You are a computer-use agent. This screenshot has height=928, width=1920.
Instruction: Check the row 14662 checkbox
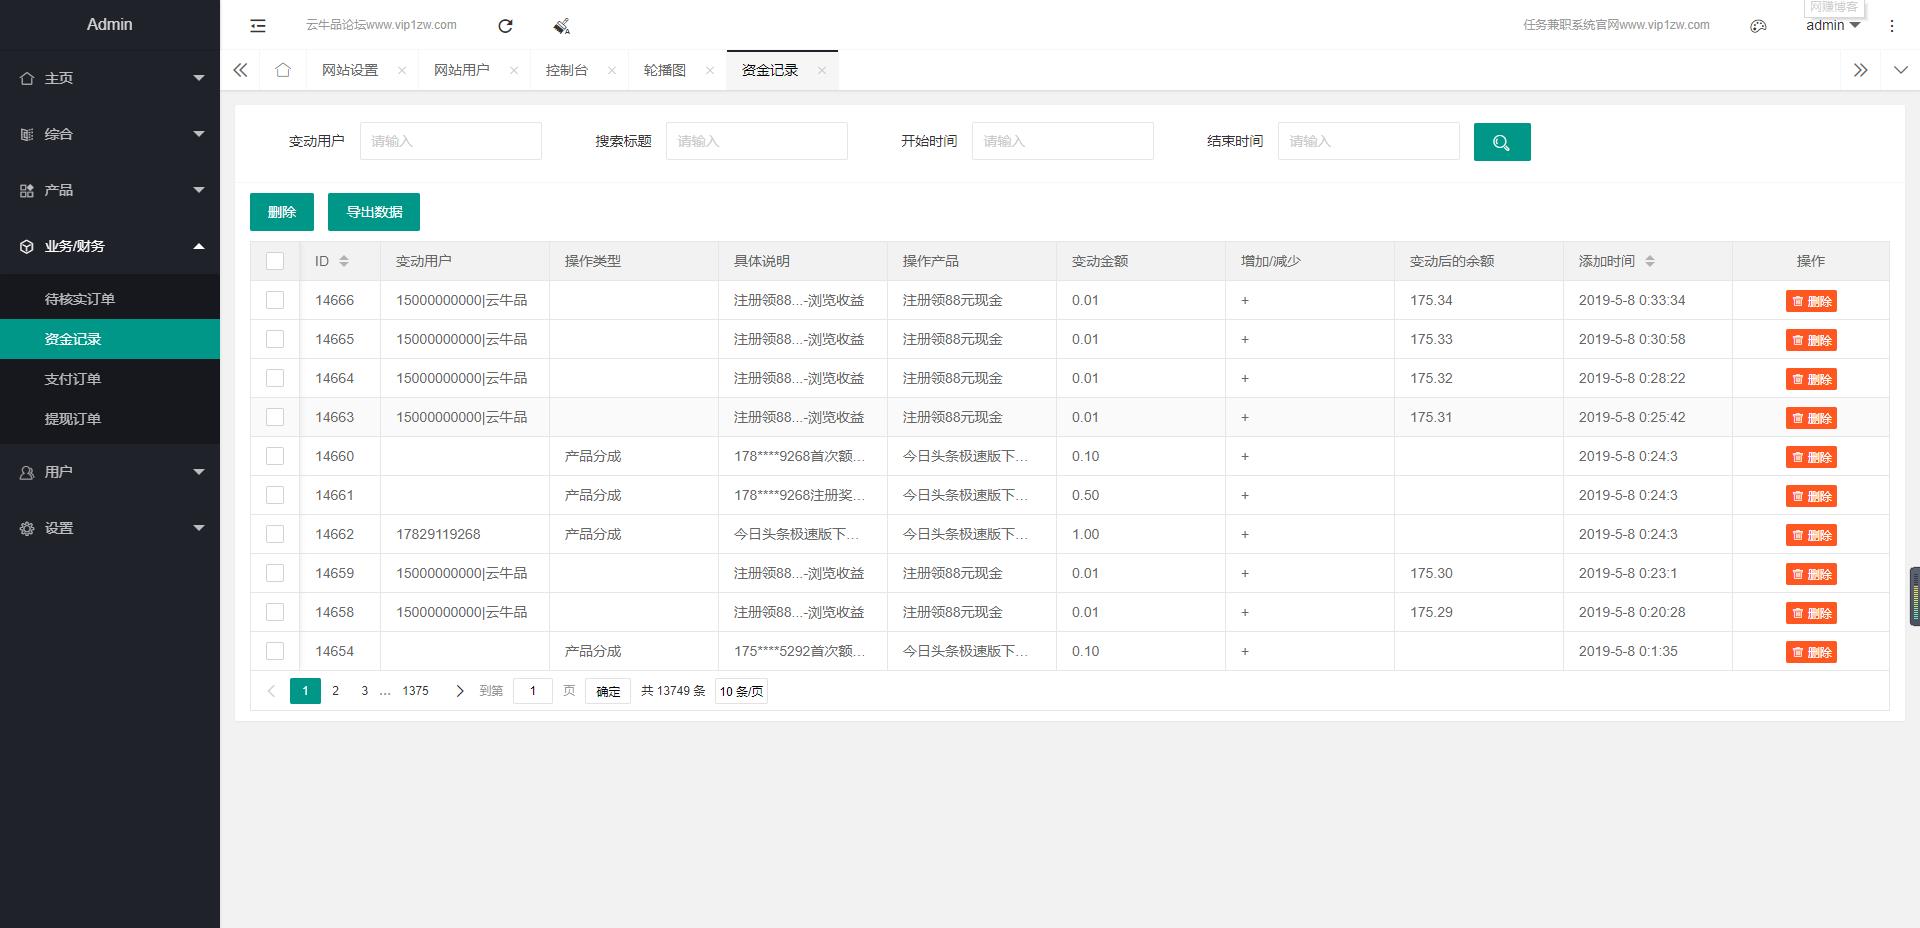pyautogui.click(x=275, y=534)
